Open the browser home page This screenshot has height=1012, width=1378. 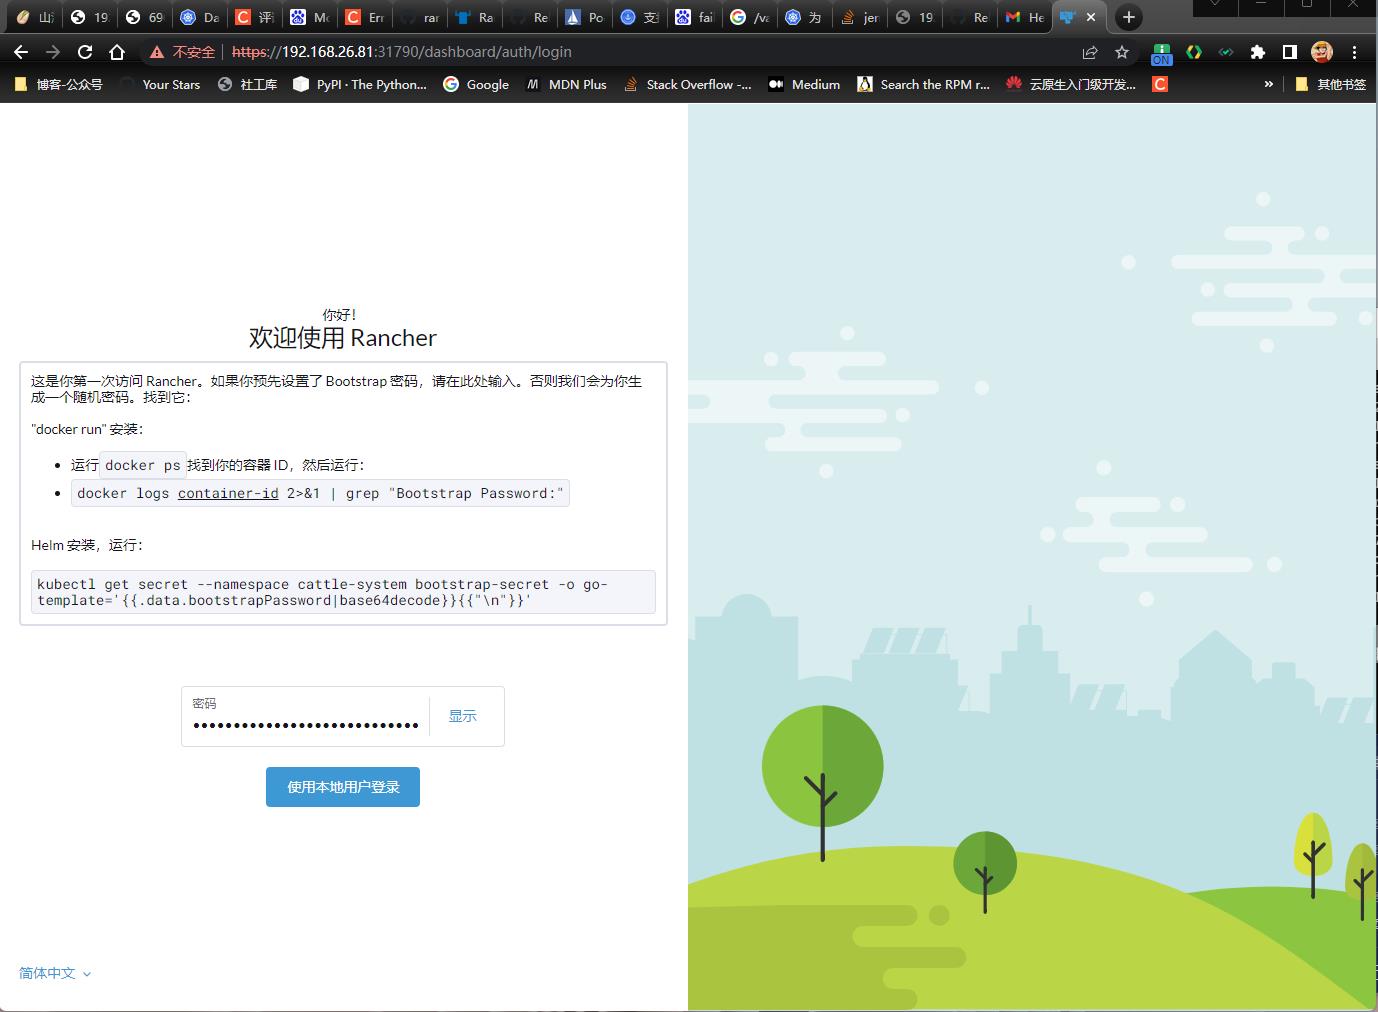[117, 52]
